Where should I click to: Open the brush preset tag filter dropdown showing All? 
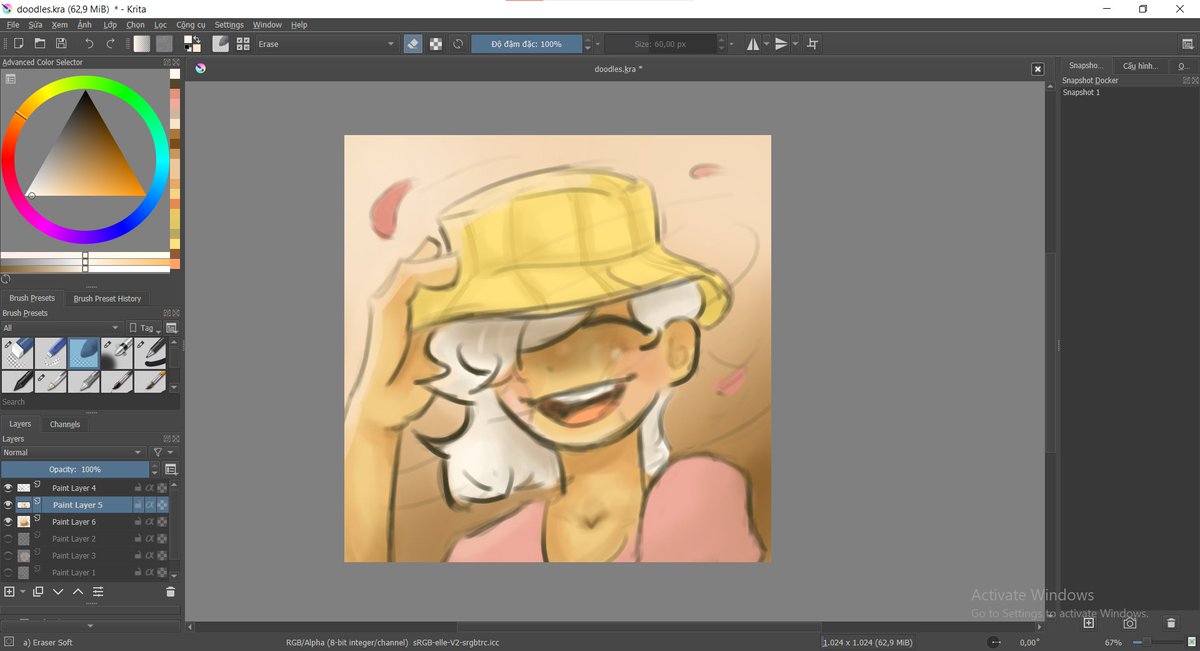62,328
